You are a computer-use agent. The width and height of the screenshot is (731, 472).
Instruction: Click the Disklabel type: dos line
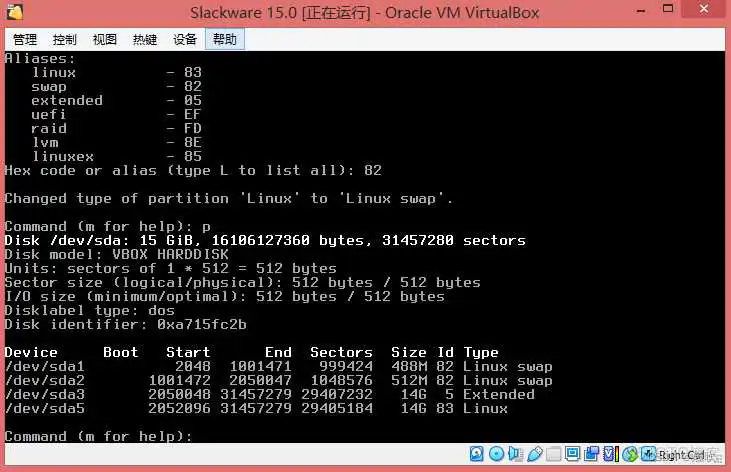click(90, 311)
